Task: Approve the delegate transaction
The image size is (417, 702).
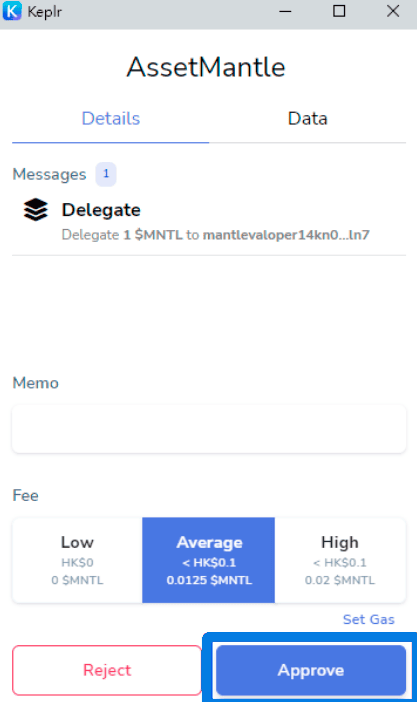Action: pyautogui.click(x=311, y=670)
